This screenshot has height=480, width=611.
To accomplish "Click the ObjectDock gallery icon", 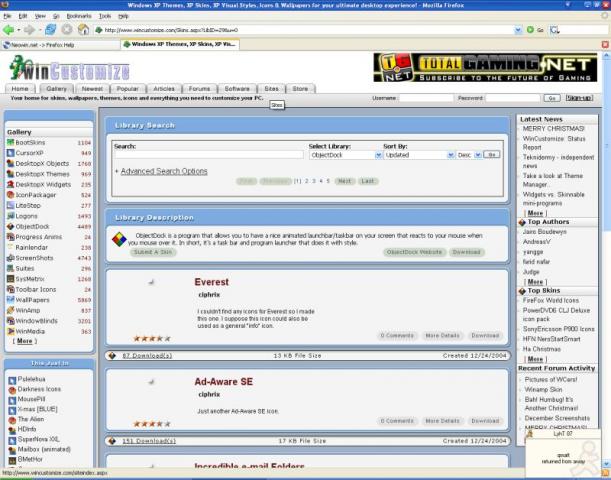I will tap(11, 226).
